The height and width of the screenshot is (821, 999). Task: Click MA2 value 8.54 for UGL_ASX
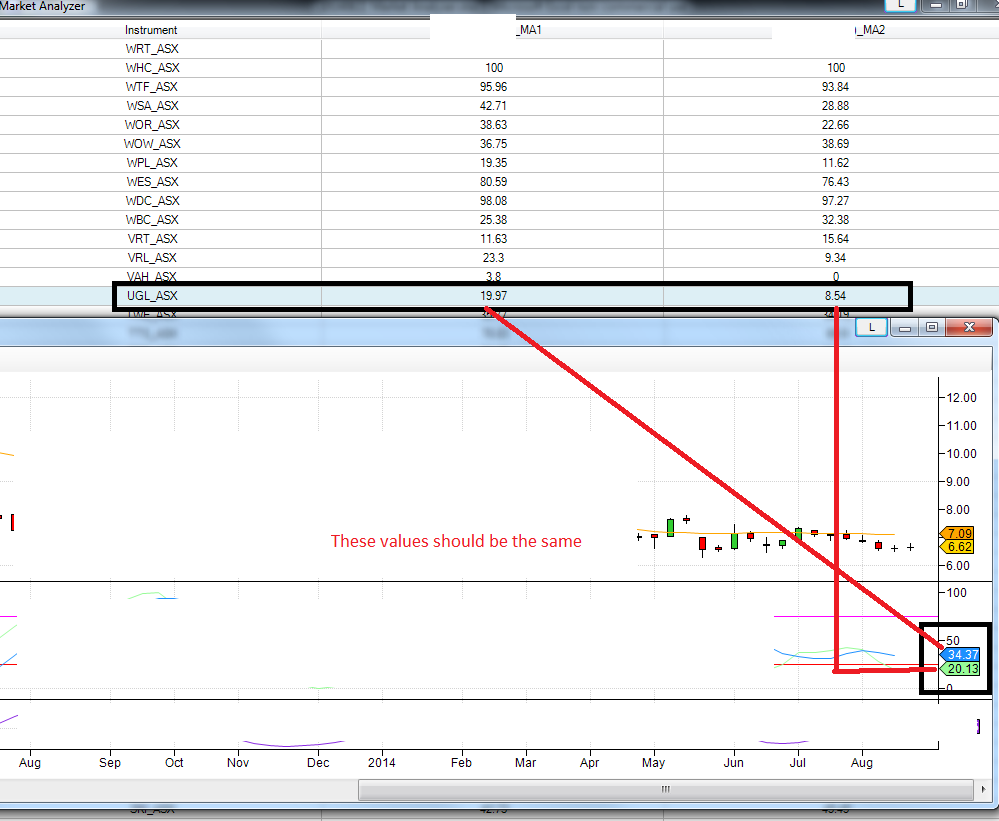(x=835, y=296)
